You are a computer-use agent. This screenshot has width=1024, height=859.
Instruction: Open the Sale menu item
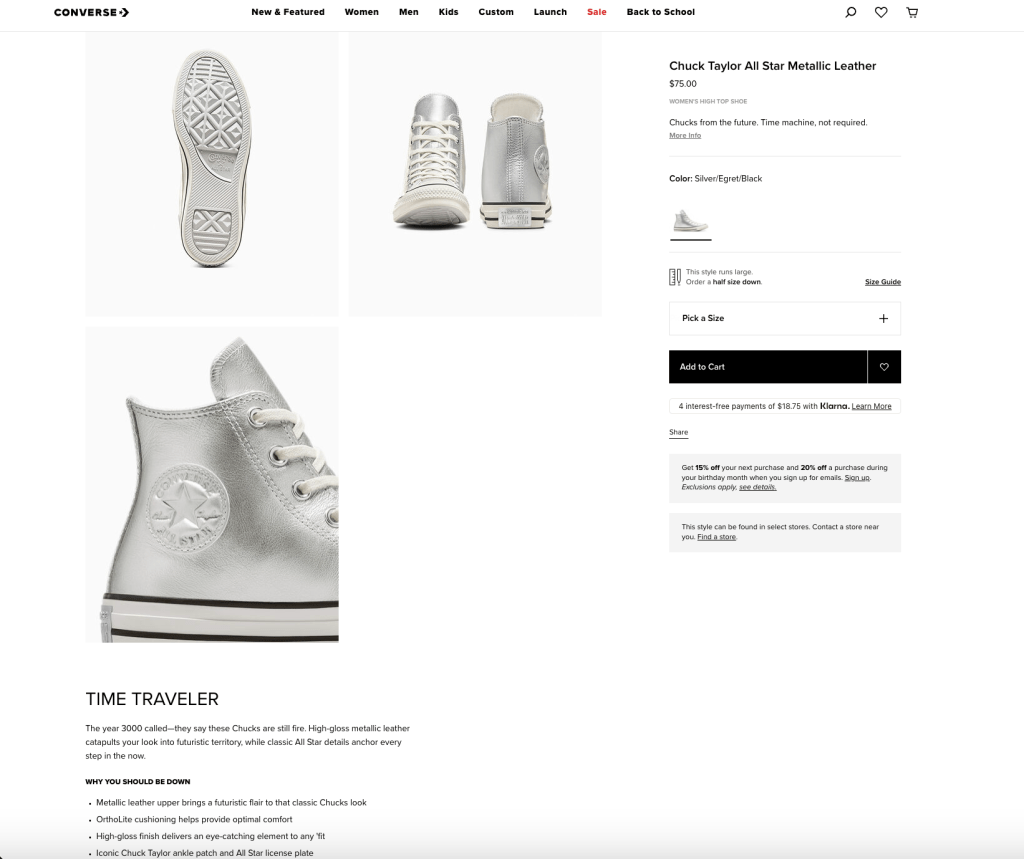click(x=596, y=12)
